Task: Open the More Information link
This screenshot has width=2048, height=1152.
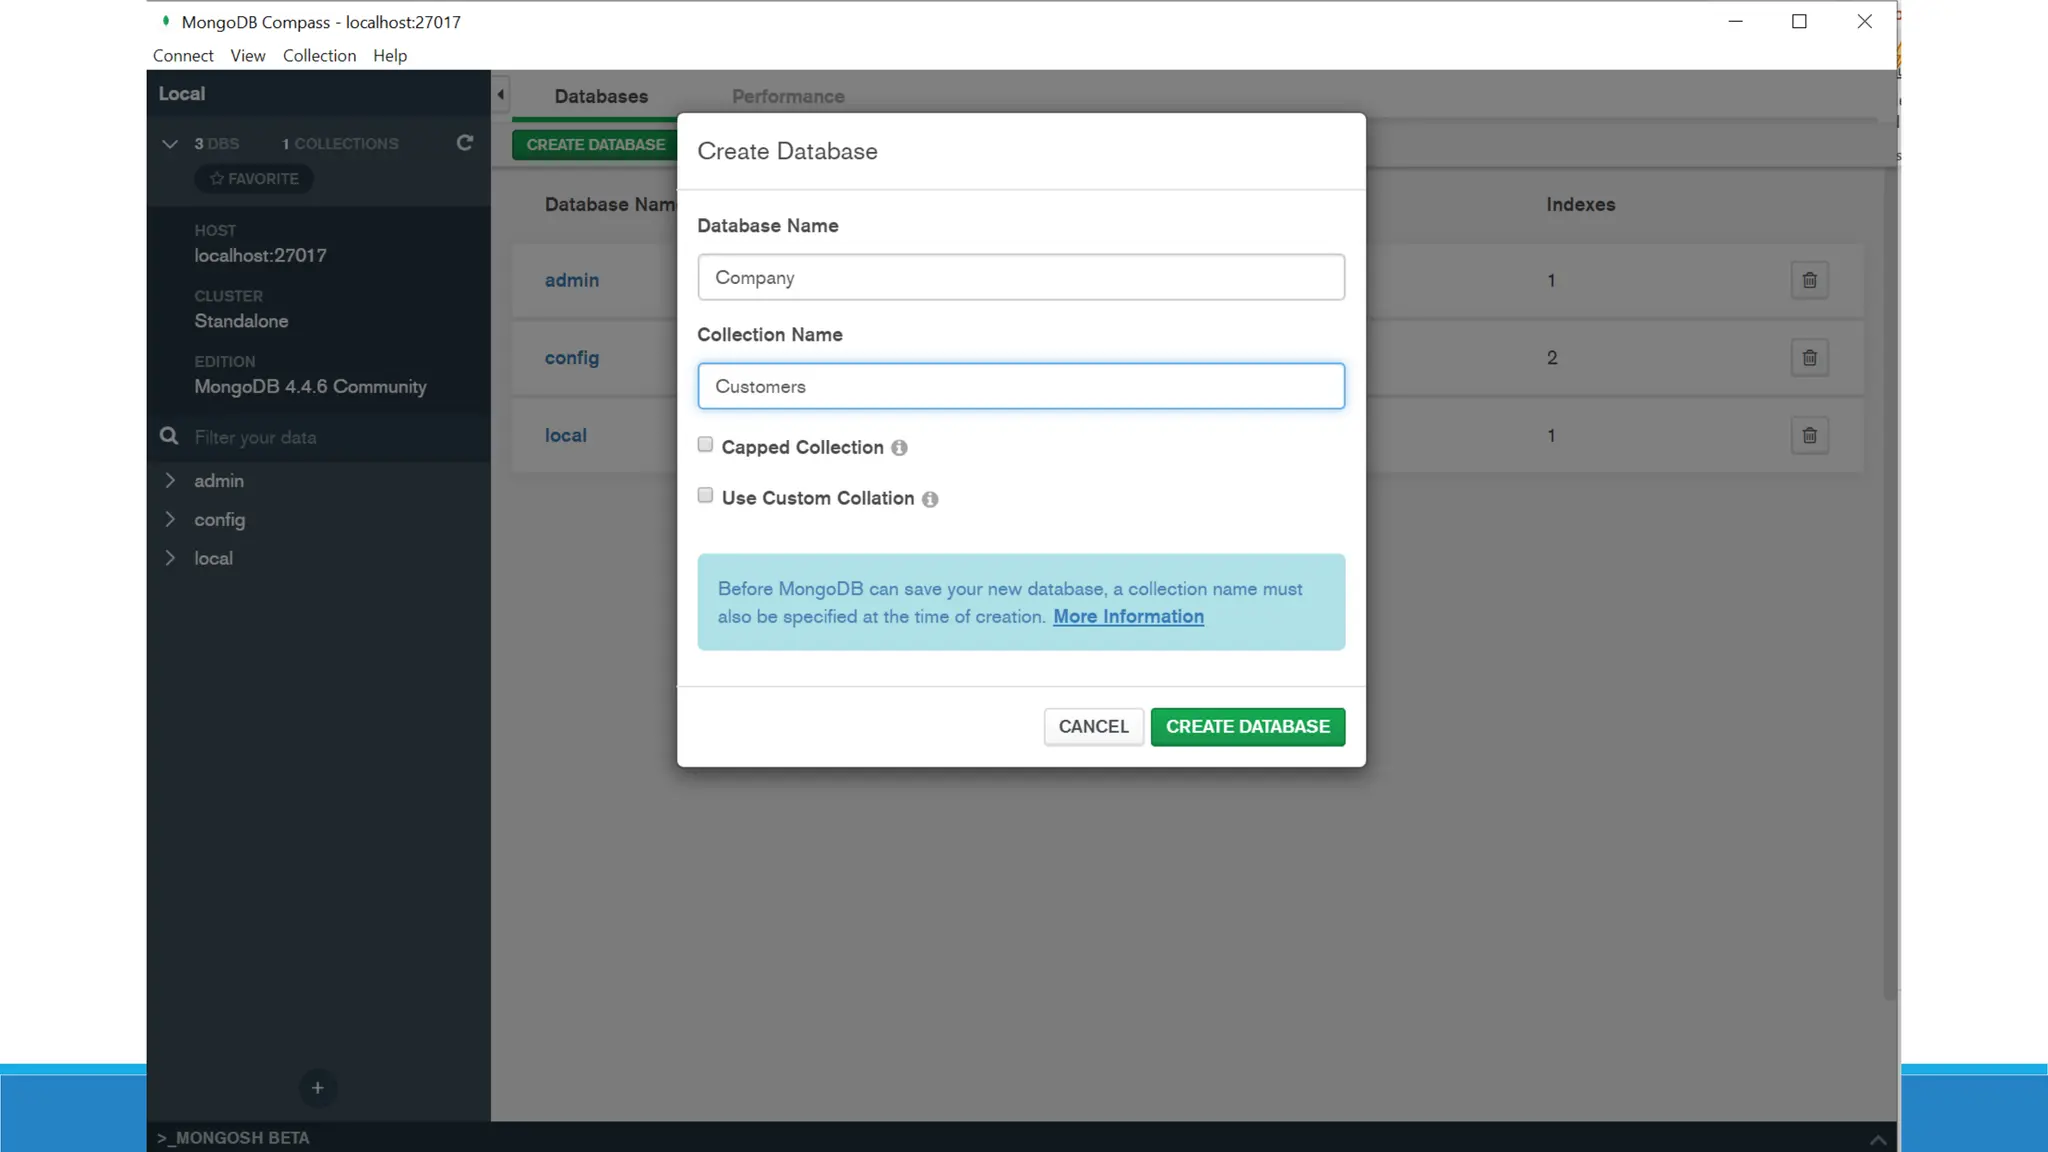Action: 1128,617
